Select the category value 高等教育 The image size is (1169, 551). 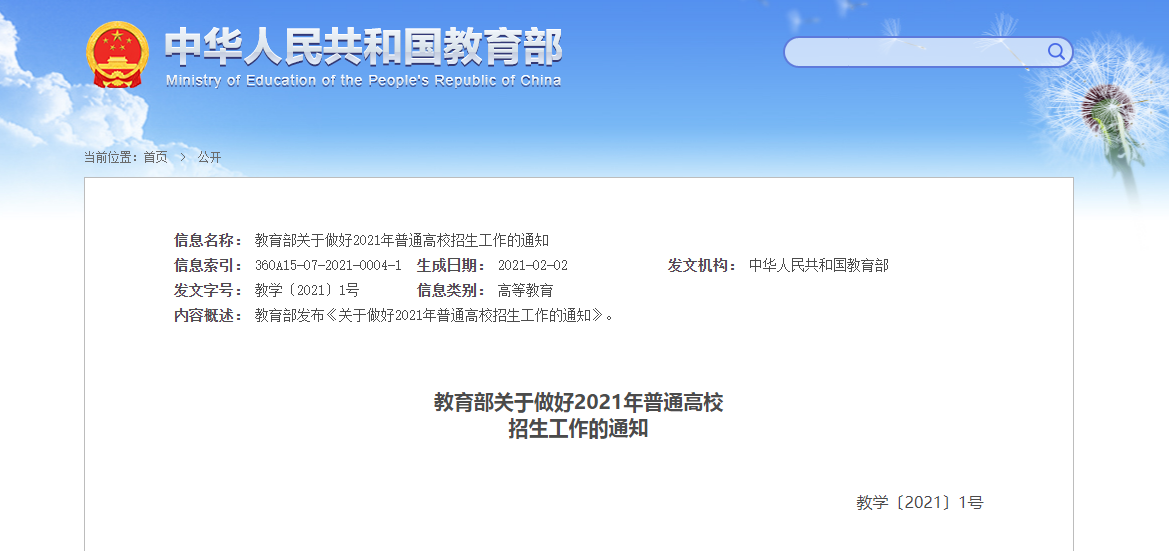point(526,290)
